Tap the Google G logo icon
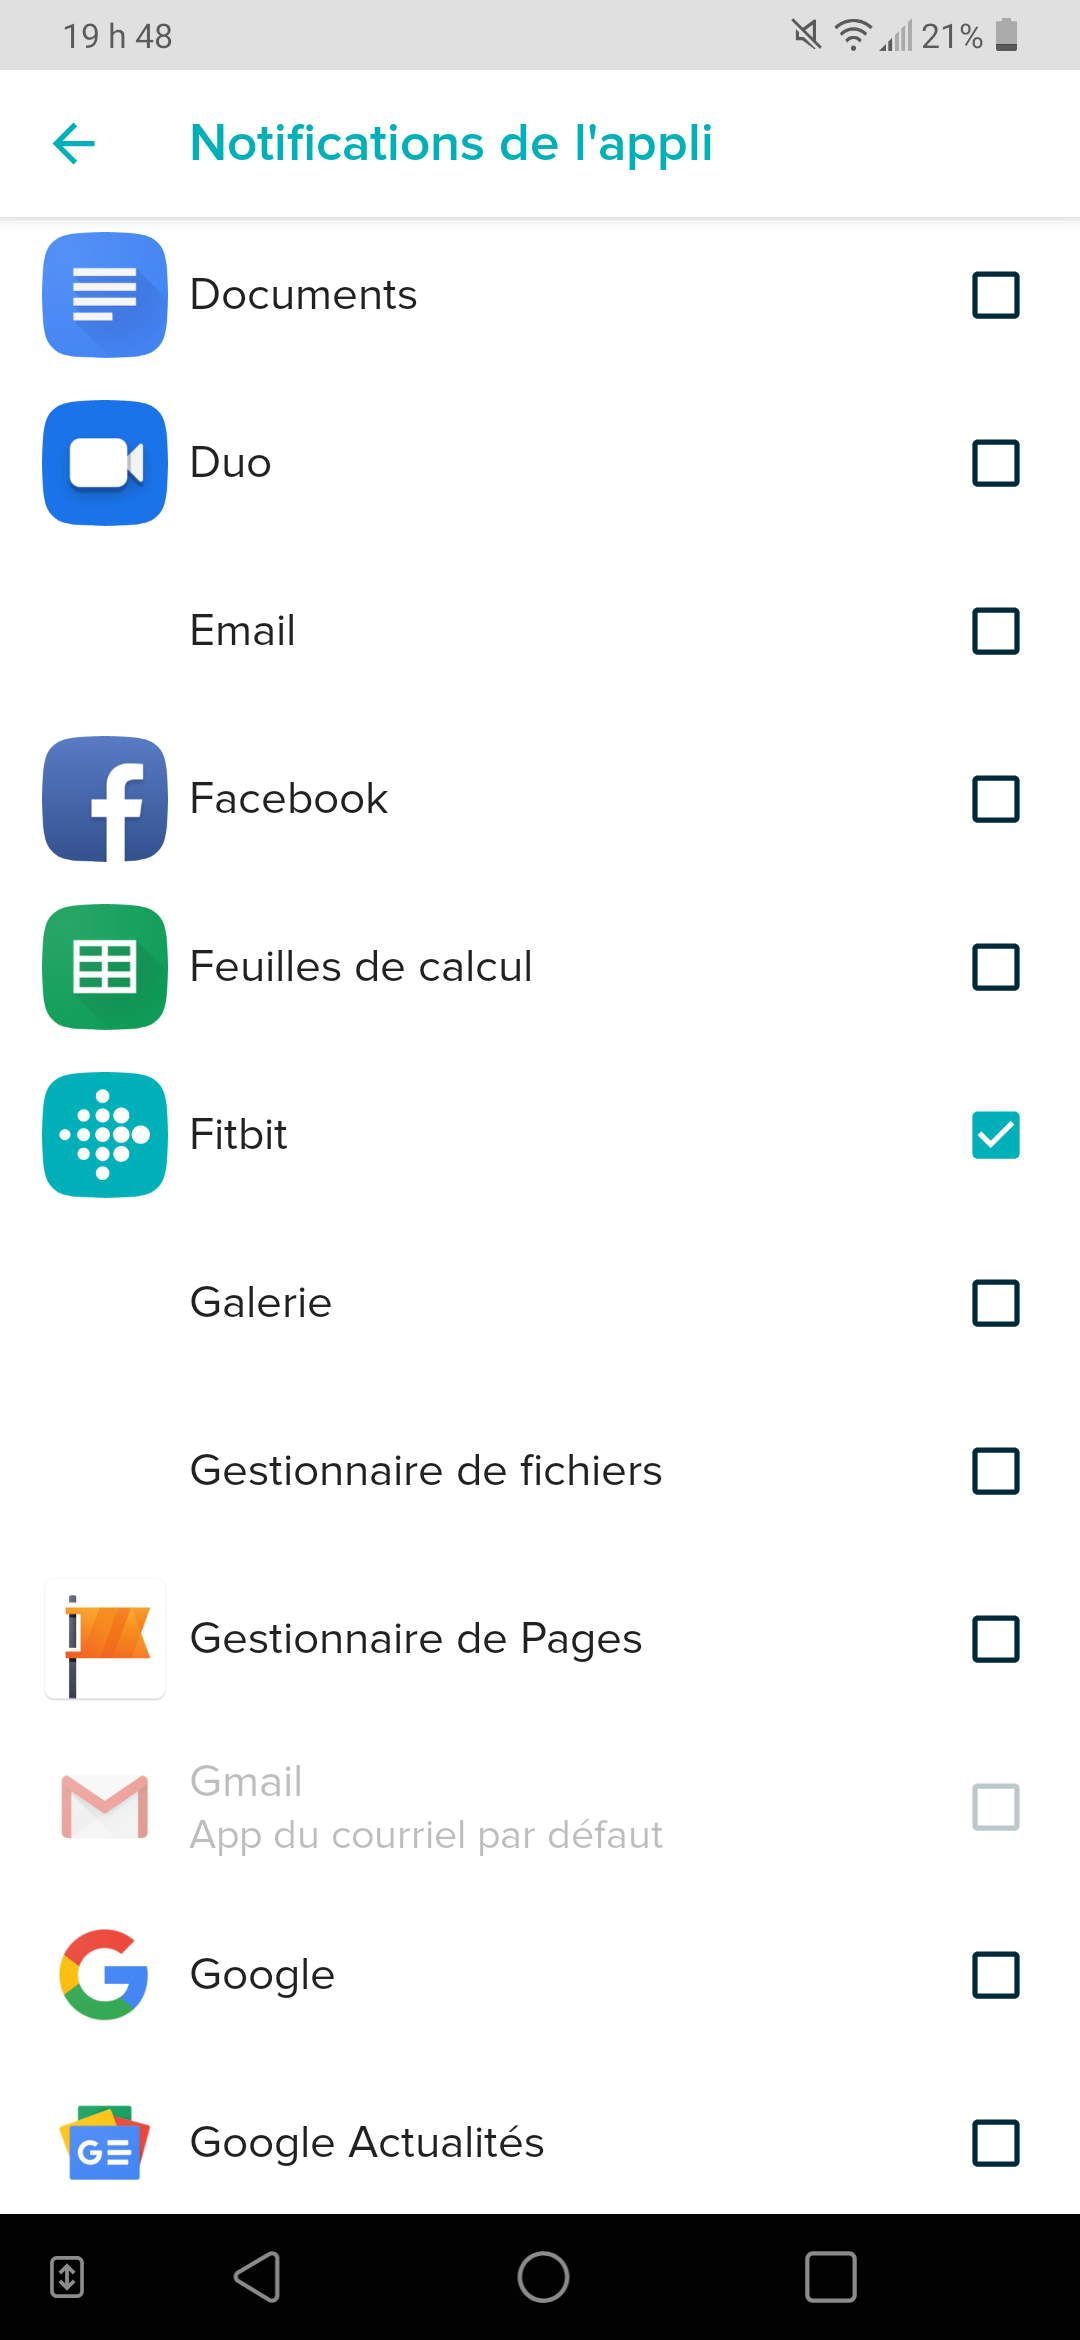The height and width of the screenshot is (2340, 1080). coord(105,1975)
